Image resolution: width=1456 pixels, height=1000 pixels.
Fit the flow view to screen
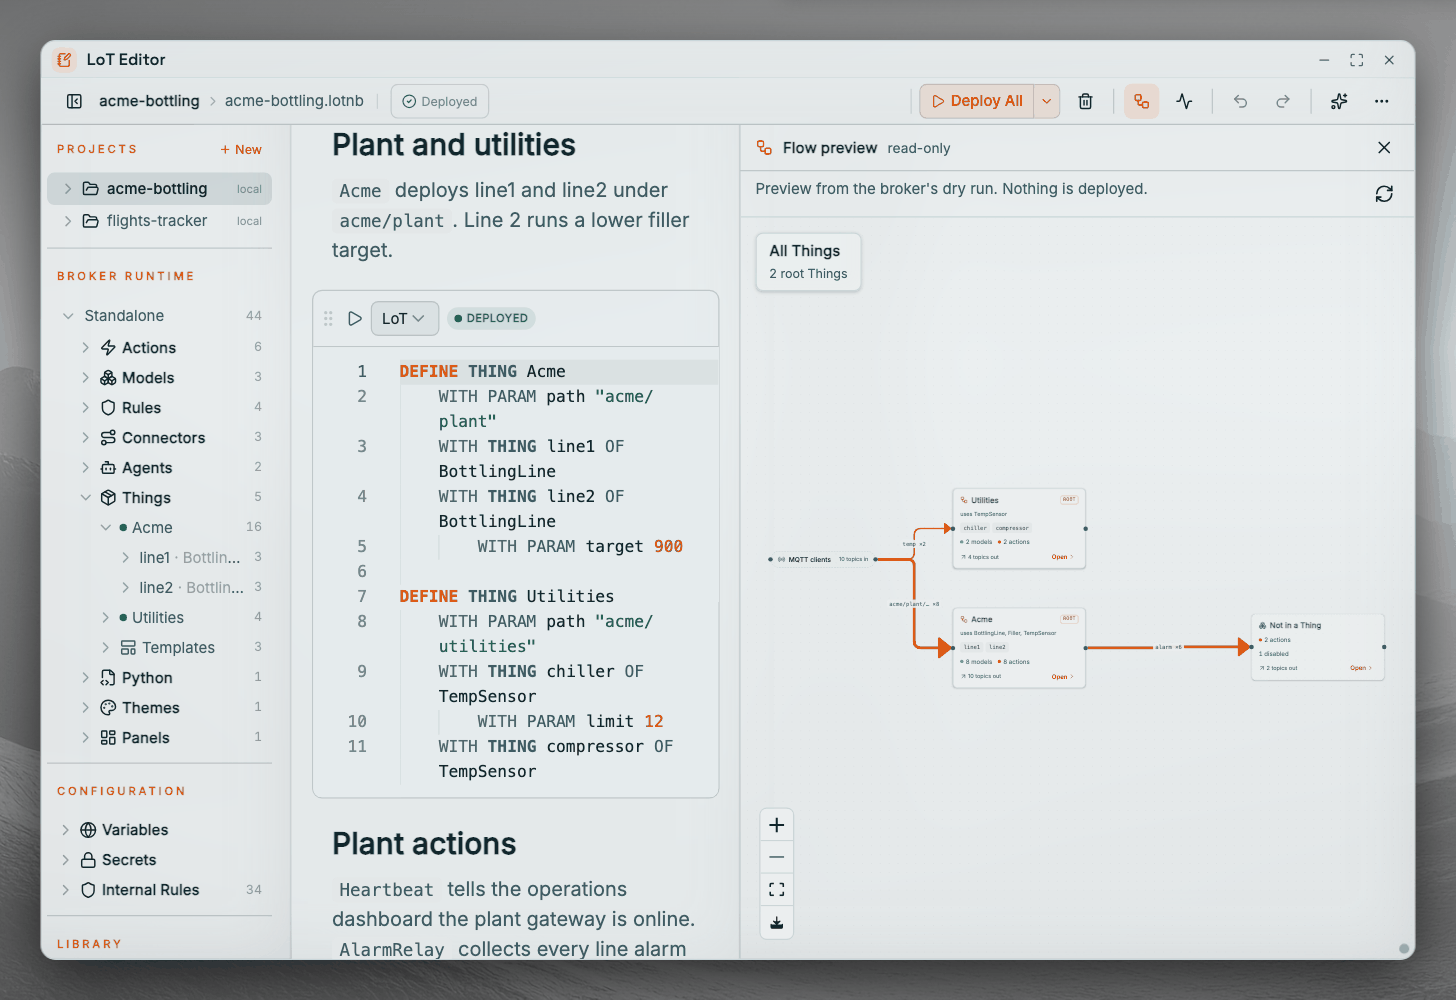pos(776,889)
